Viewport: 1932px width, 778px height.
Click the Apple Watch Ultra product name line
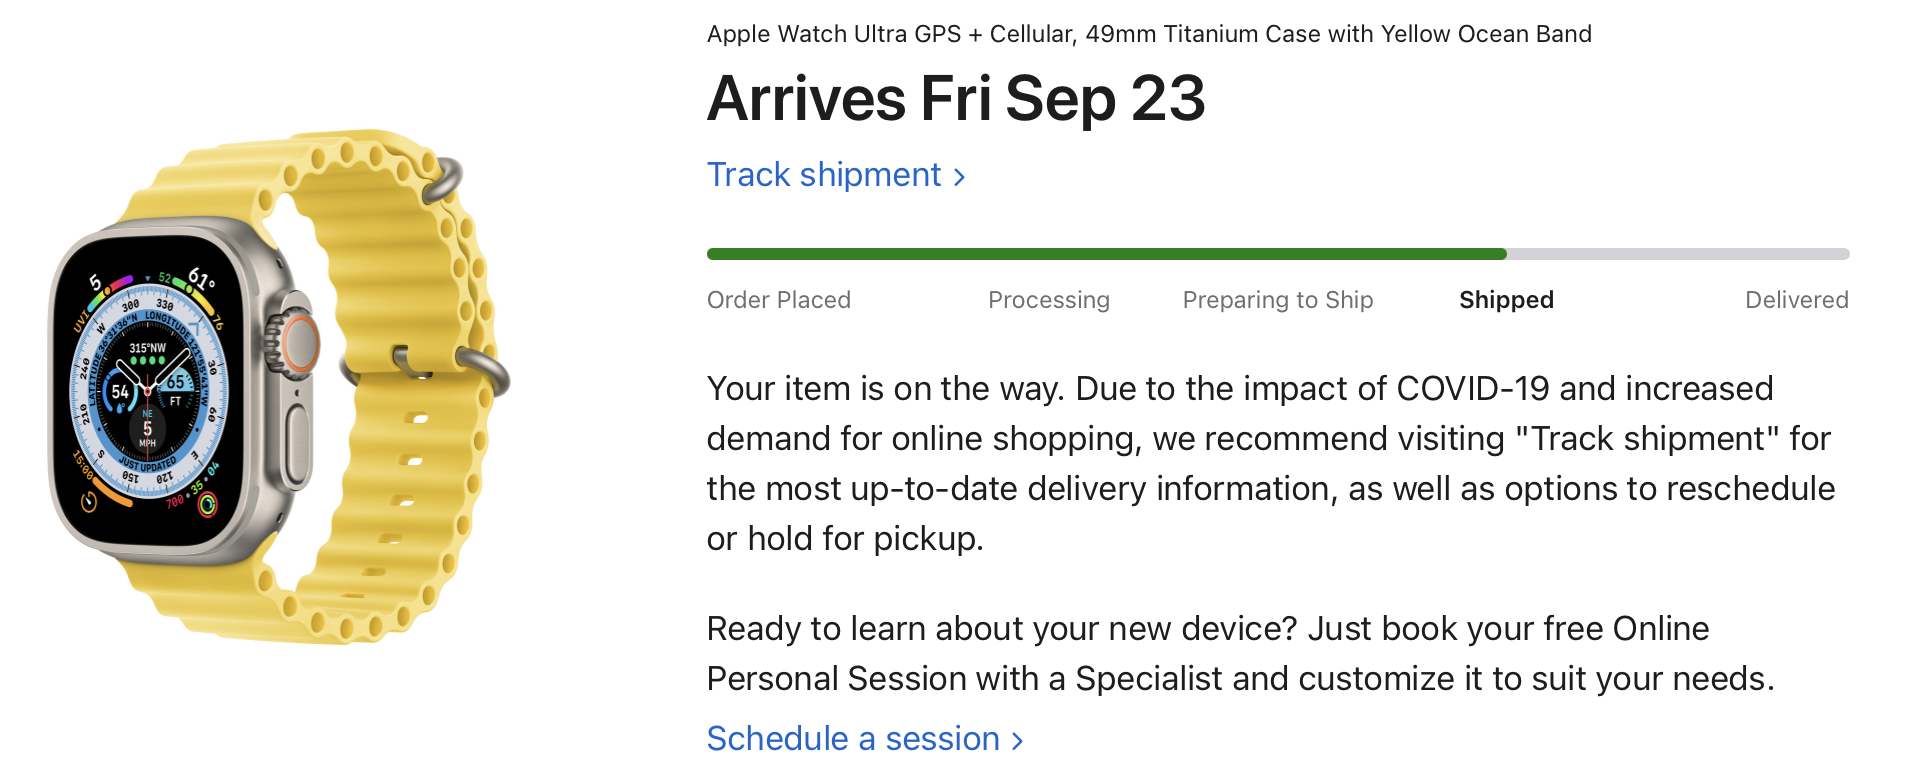click(1148, 34)
